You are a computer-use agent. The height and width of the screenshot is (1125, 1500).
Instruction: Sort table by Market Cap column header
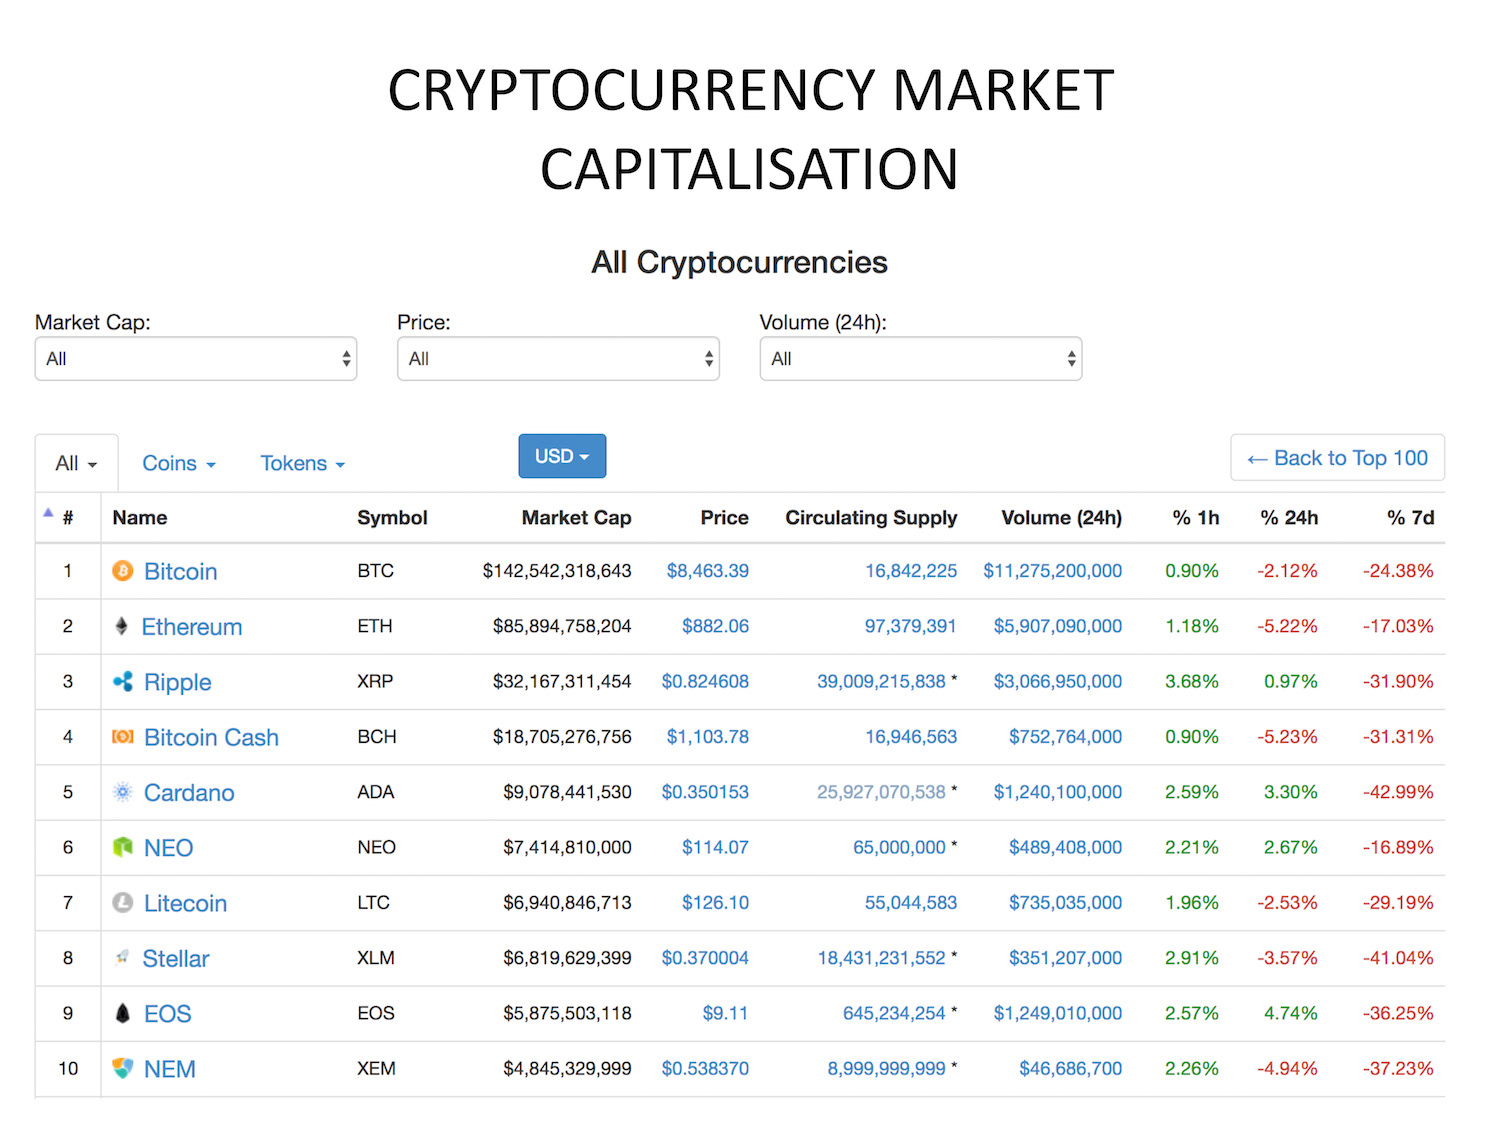tap(576, 518)
